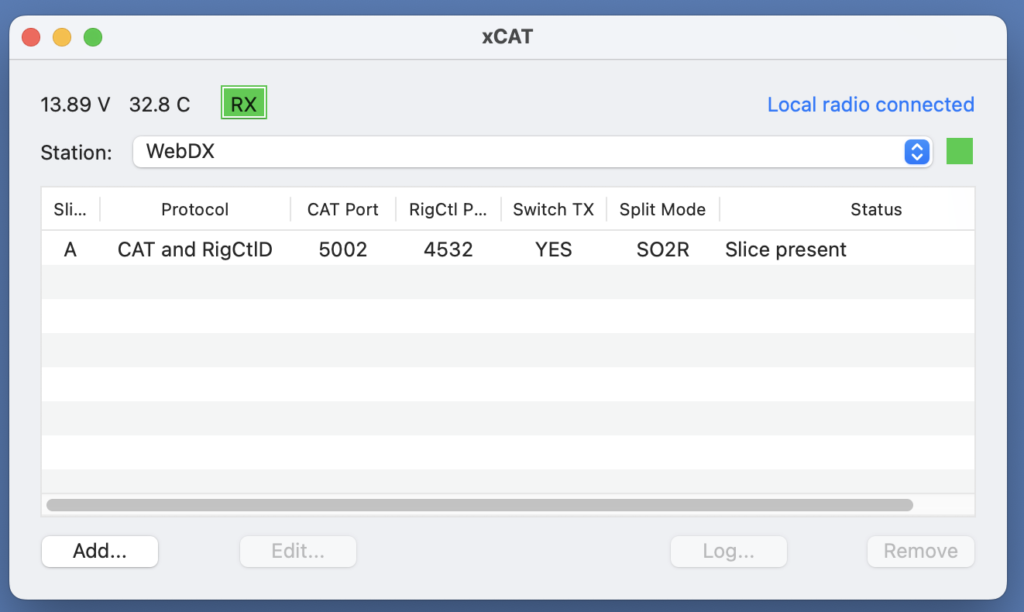1024x612 pixels.
Task: Click the CAT Port column header
Action: (x=343, y=209)
